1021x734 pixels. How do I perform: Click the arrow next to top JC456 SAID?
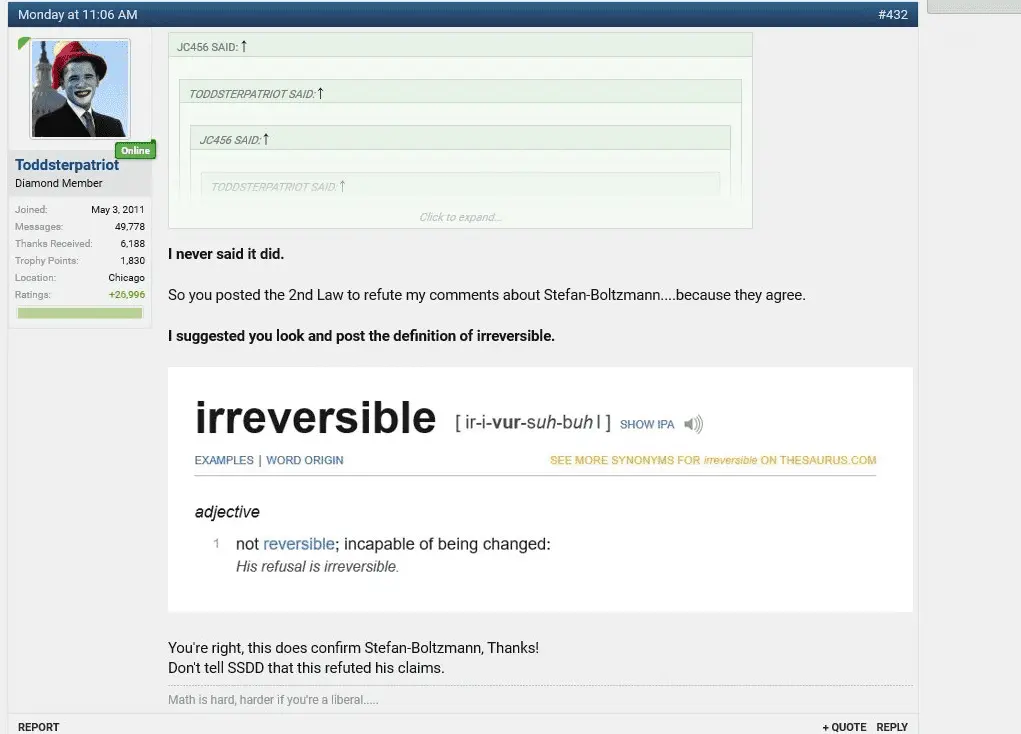tap(244, 46)
